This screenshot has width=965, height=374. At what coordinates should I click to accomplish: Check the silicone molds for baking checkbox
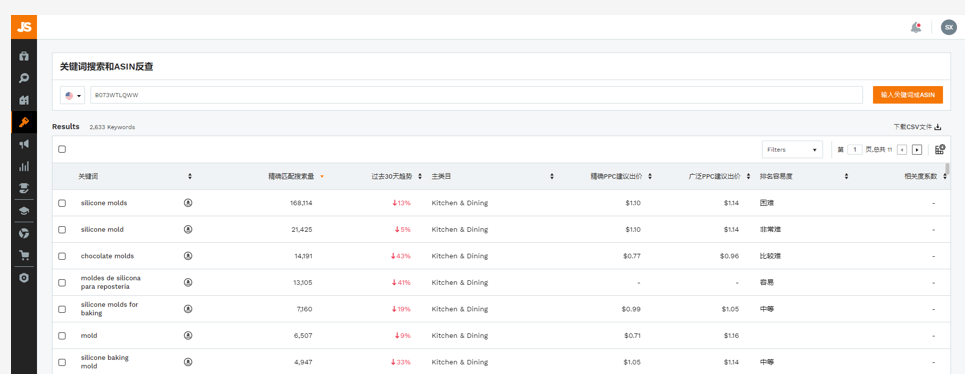click(62, 309)
